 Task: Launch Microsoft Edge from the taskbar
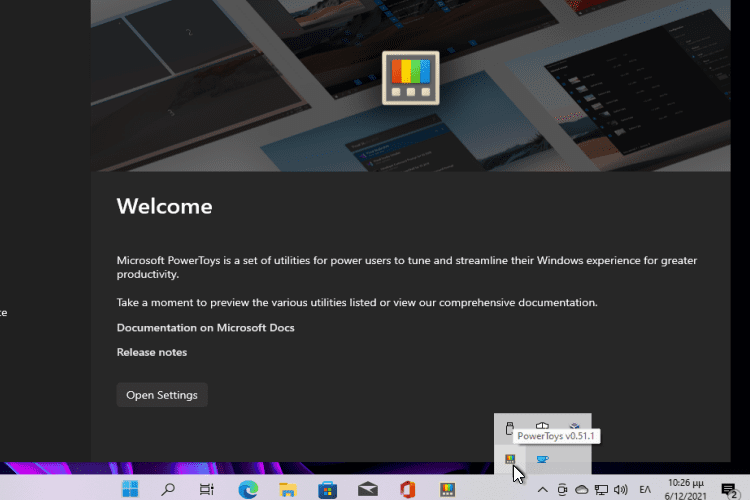click(x=248, y=489)
